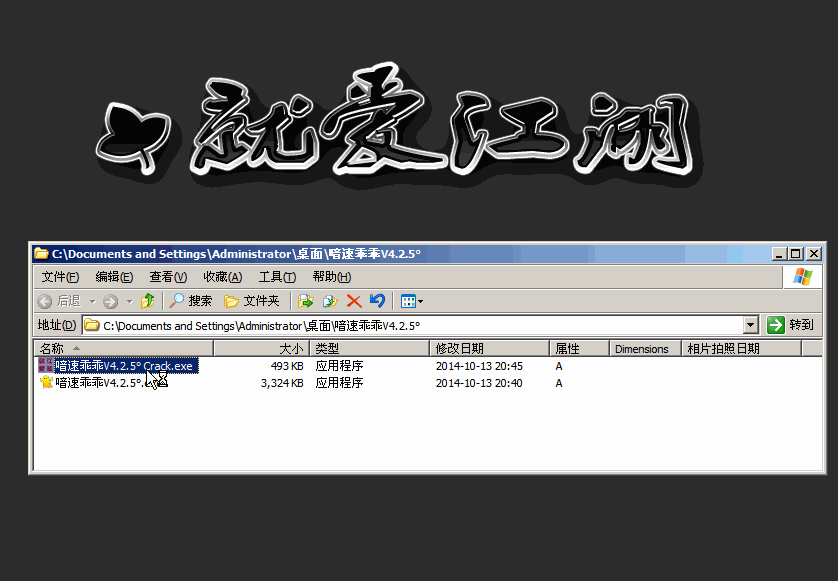The height and width of the screenshot is (581, 838).
Task: Sort by 名称 column header
Action: tap(123, 348)
